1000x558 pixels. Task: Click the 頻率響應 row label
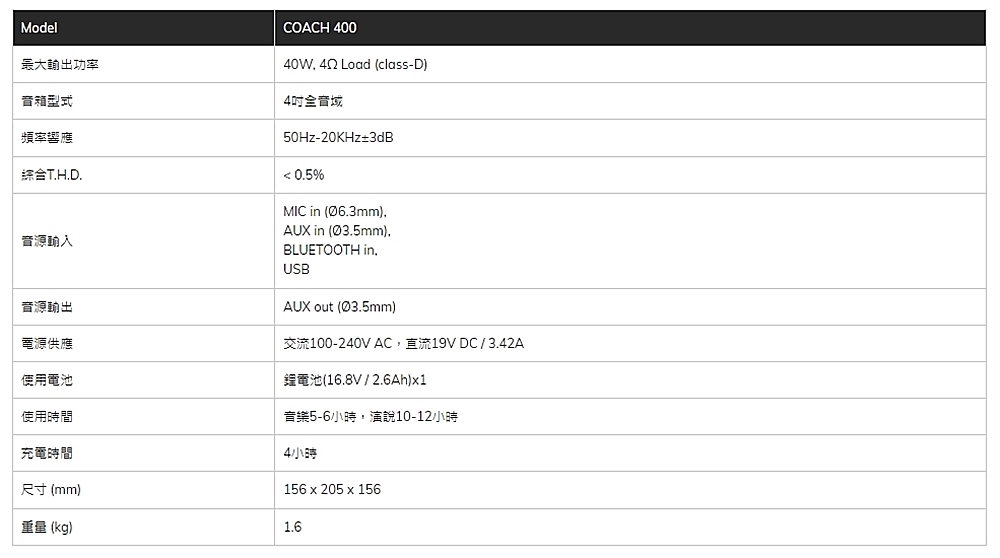[46, 138]
